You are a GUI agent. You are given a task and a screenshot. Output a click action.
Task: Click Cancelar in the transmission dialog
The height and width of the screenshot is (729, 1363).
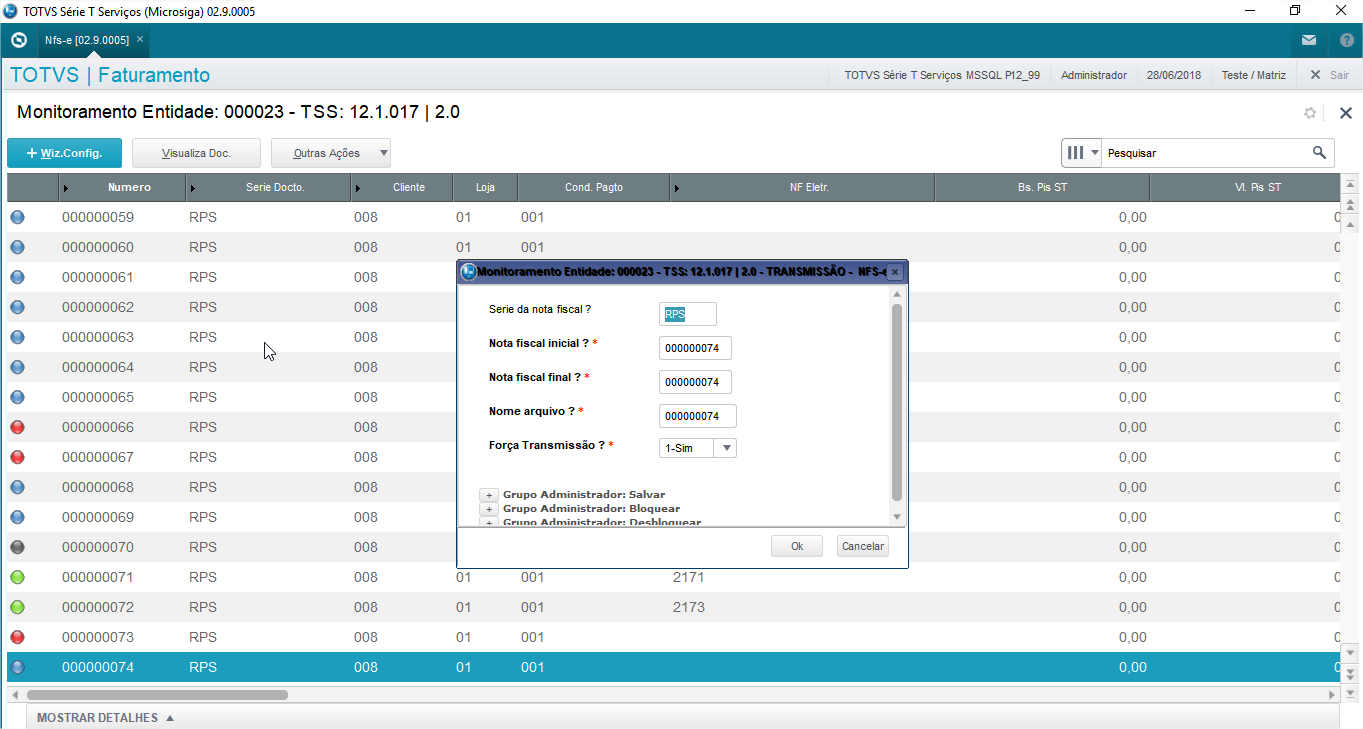tap(862, 546)
